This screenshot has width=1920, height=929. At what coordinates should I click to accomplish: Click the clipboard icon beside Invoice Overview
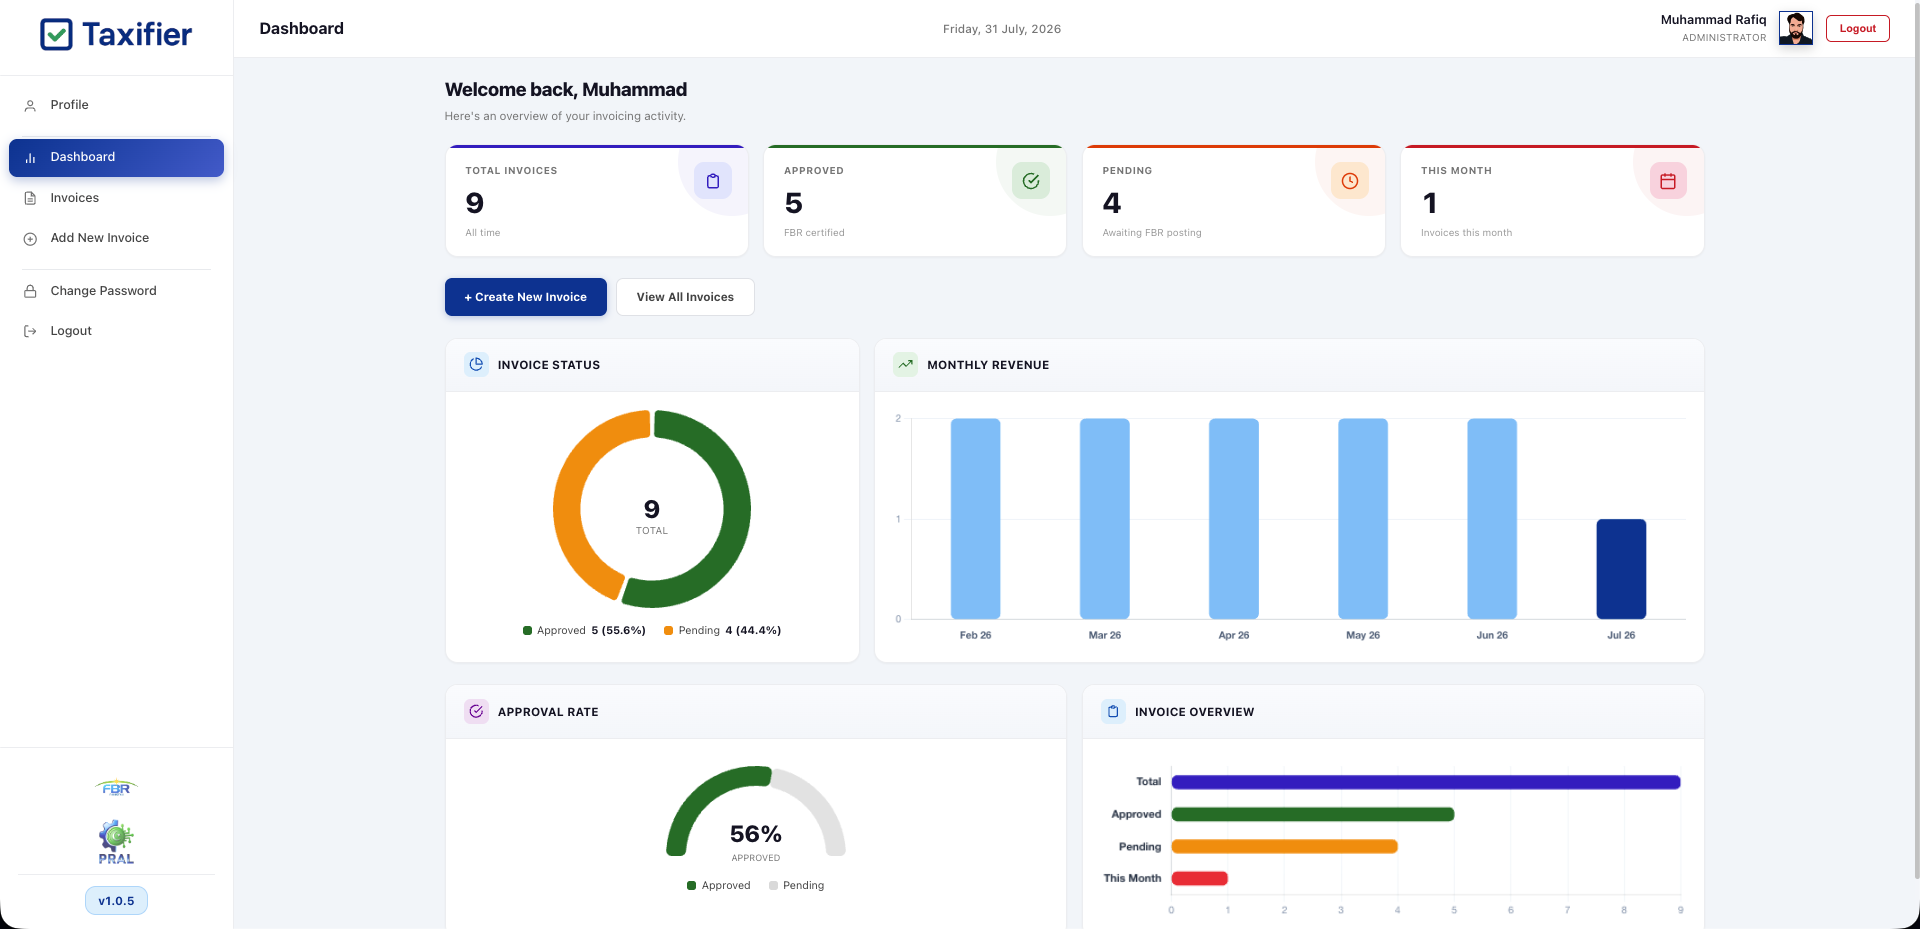[x=1113, y=711]
